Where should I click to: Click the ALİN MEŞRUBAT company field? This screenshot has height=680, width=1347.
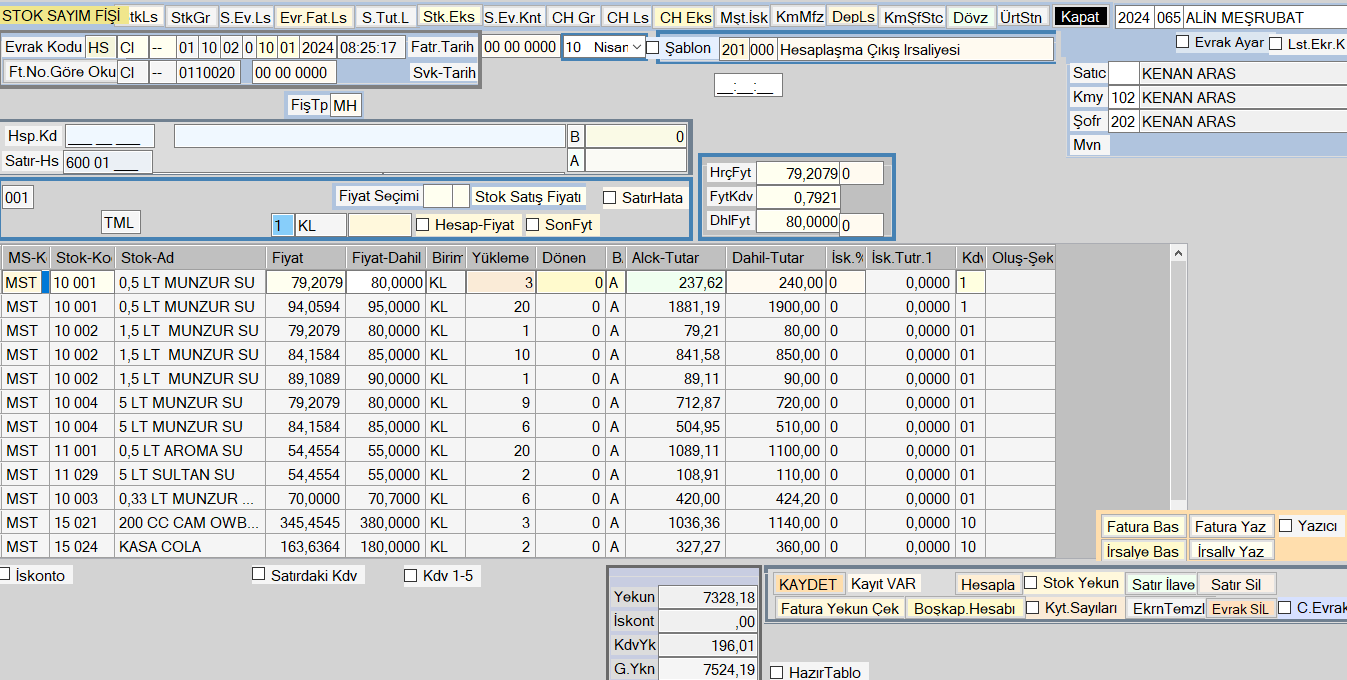(1265, 18)
